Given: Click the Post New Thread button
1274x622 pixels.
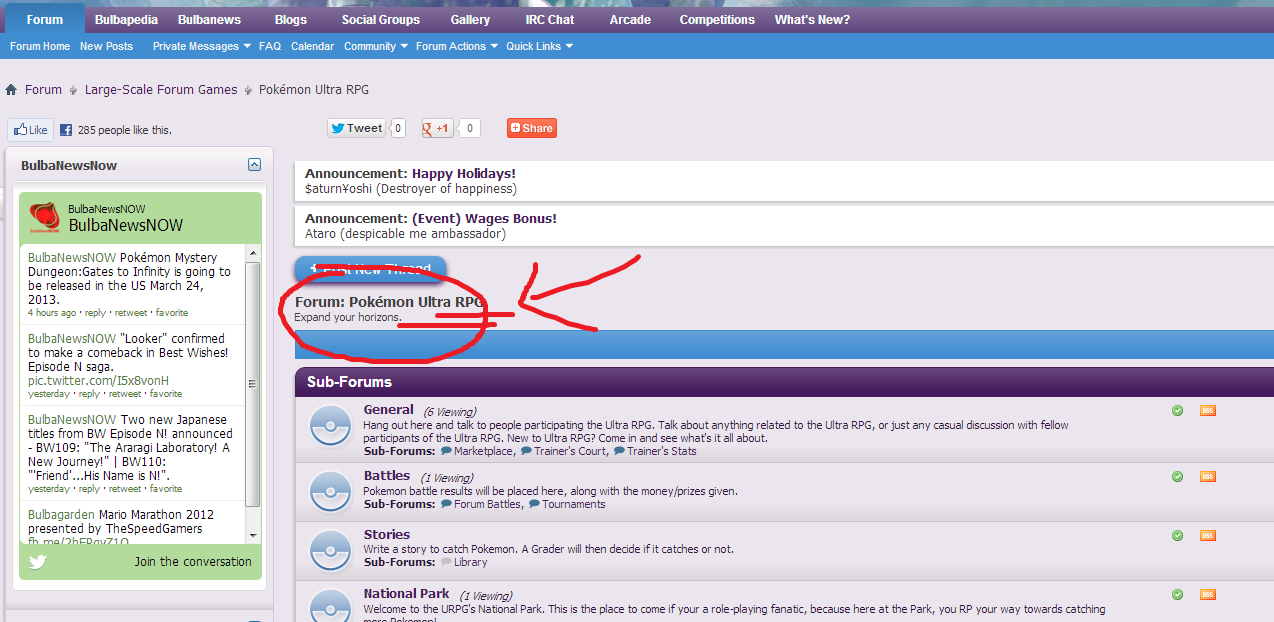Looking at the screenshot, I should pos(370,270).
